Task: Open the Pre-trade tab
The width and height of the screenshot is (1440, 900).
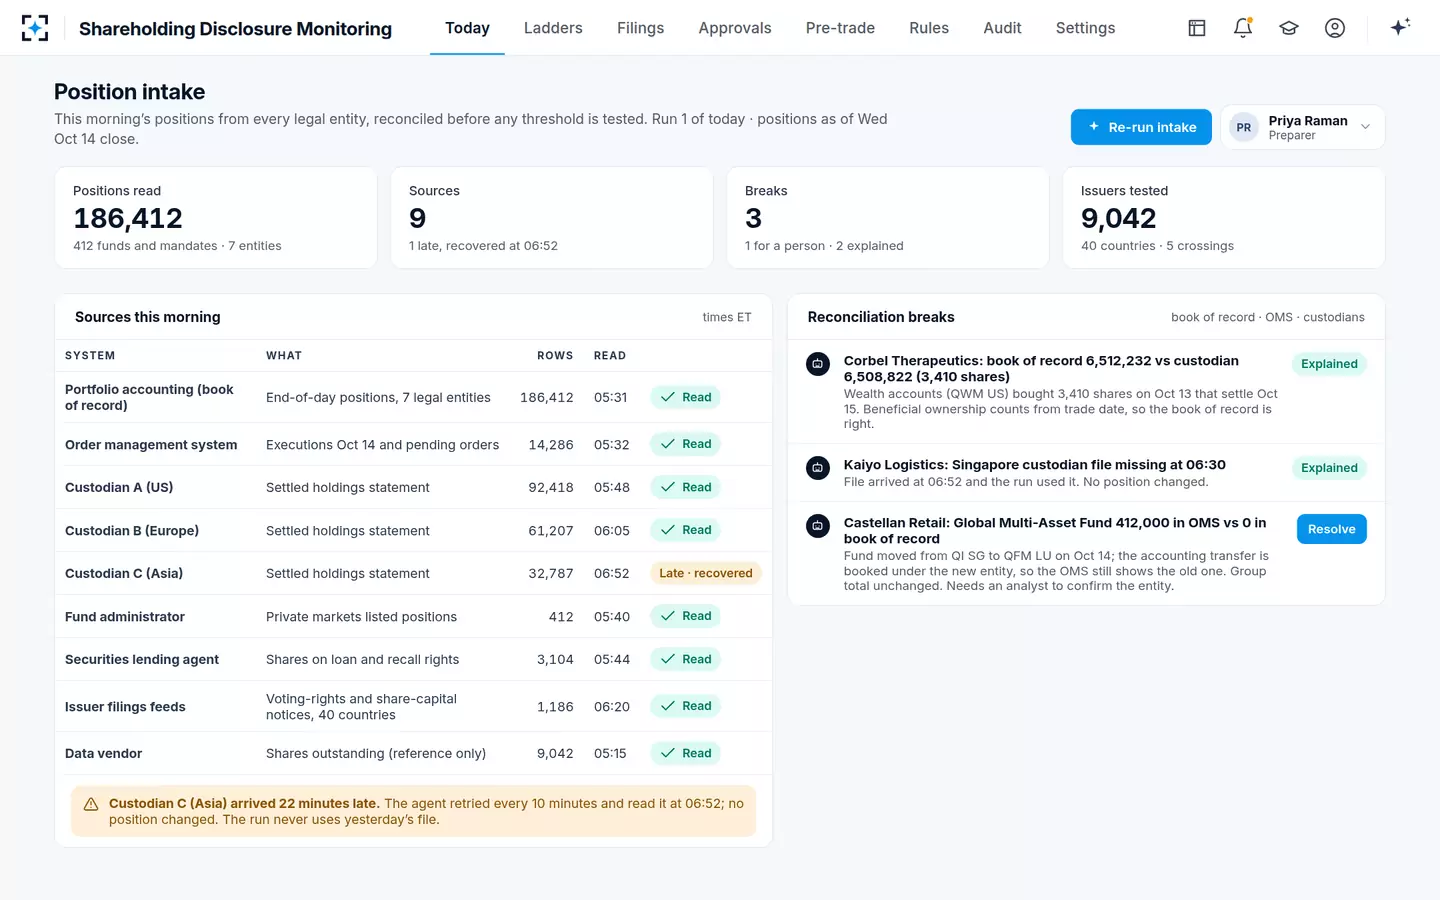Action: click(840, 28)
